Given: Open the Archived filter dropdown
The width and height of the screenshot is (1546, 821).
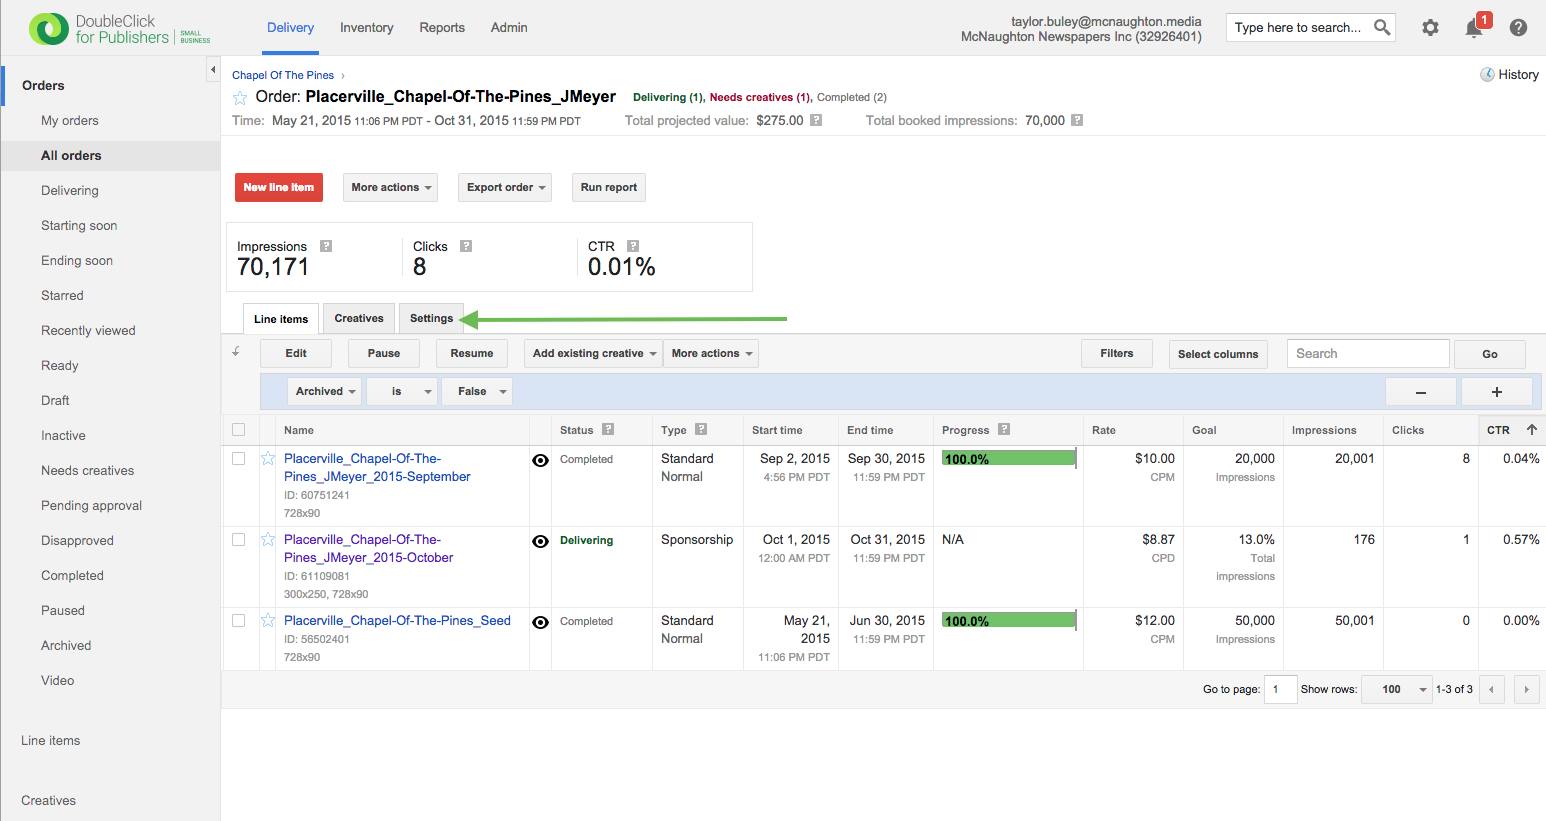Looking at the screenshot, I should [x=324, y=392].
